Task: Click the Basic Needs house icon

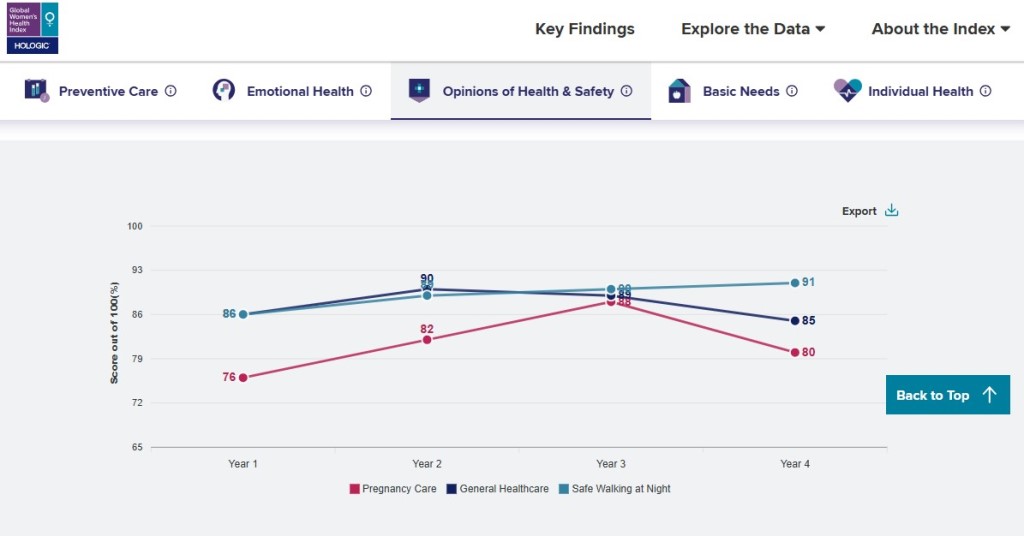Action: click(680, 91)
